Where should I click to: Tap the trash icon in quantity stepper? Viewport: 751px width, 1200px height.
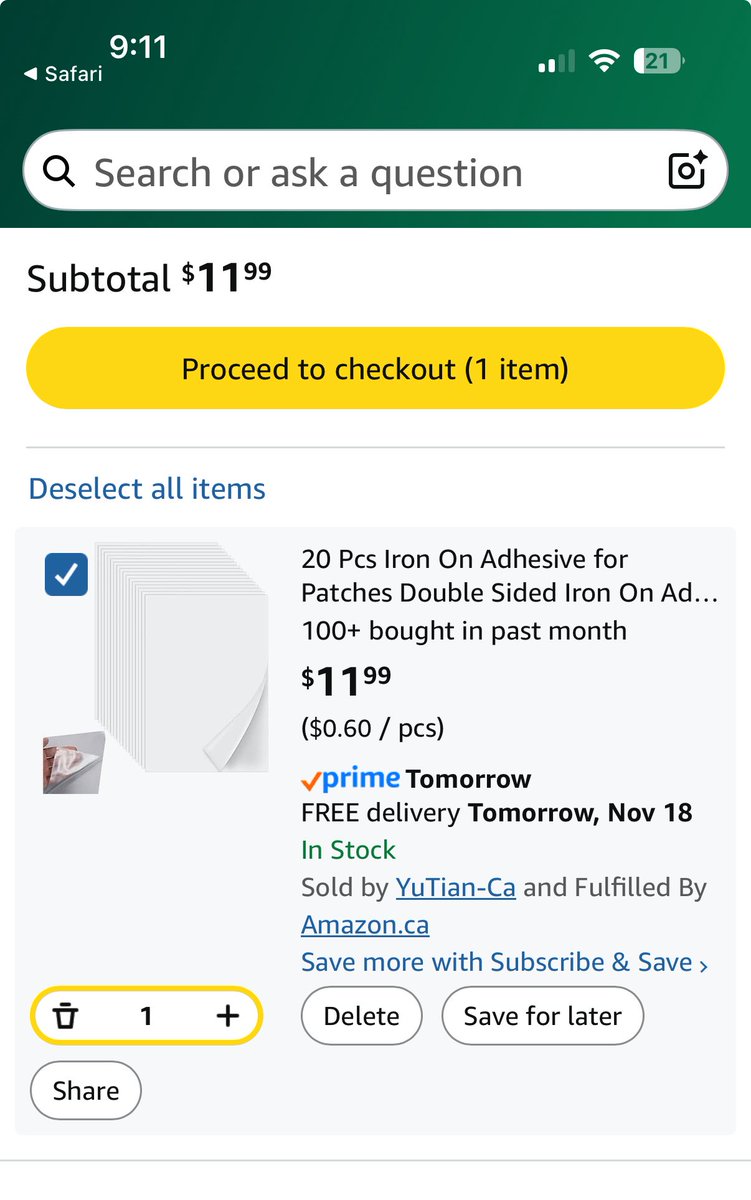click(x=66, y=1016)
